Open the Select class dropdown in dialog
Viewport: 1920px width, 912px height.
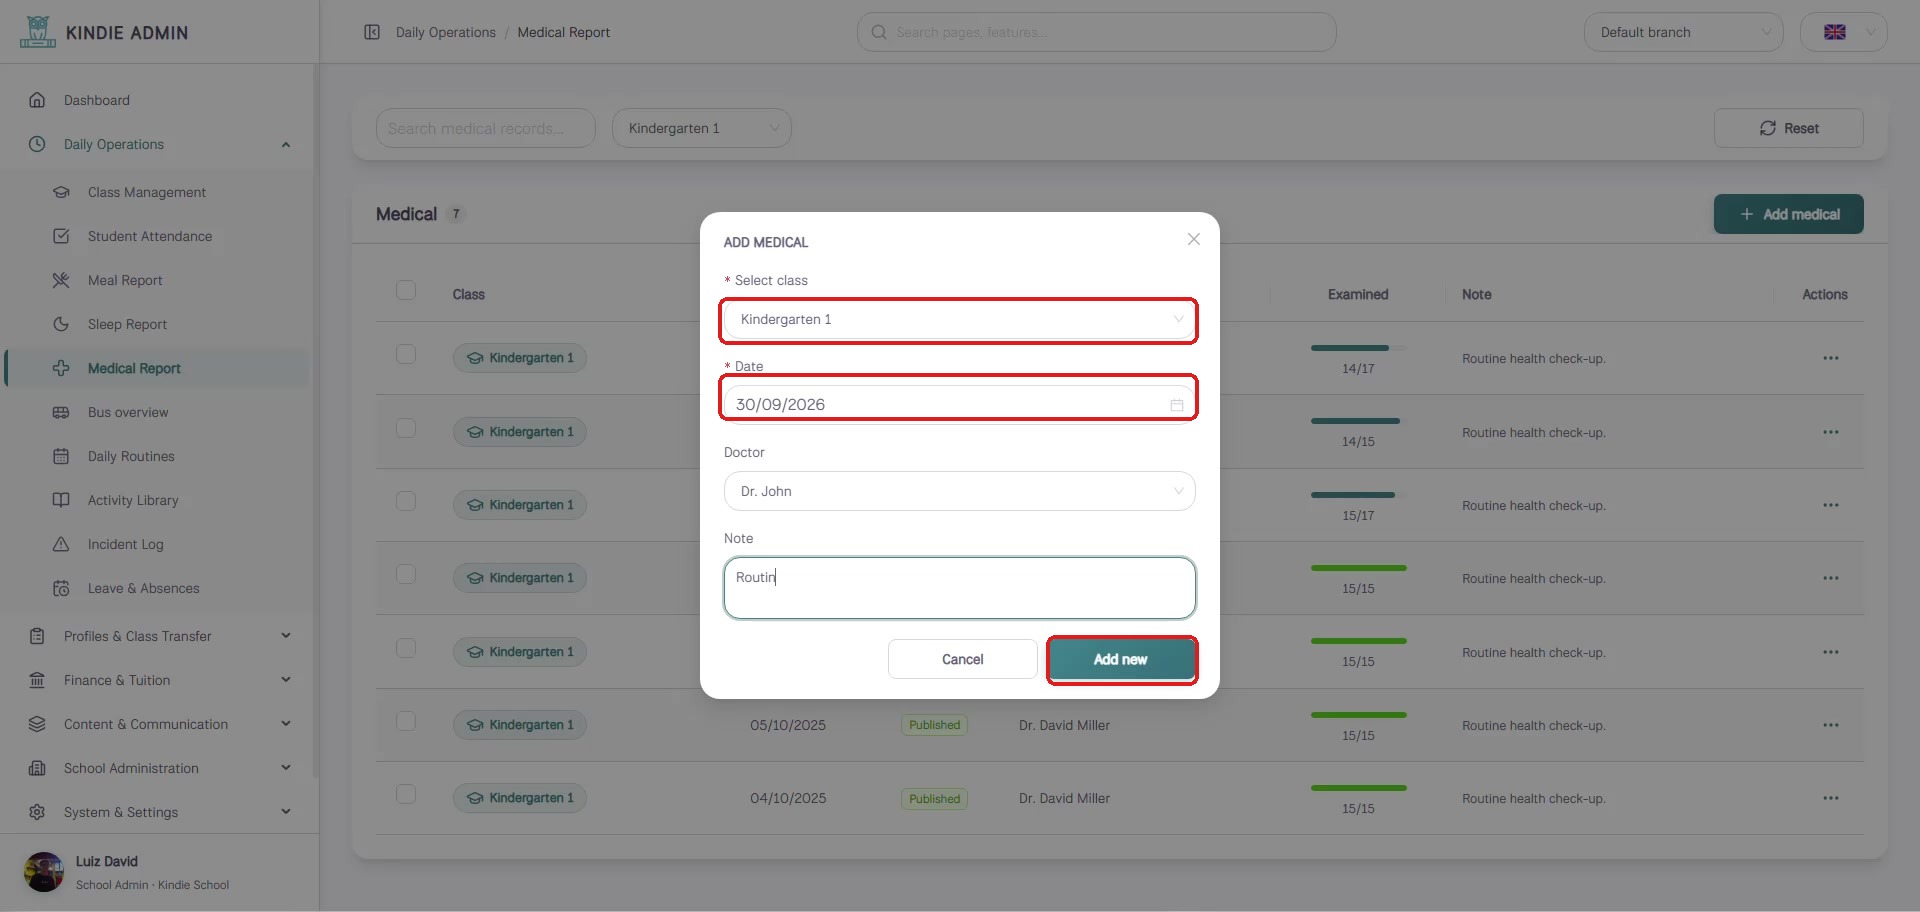pyautogui.click(x=959, y=320)
